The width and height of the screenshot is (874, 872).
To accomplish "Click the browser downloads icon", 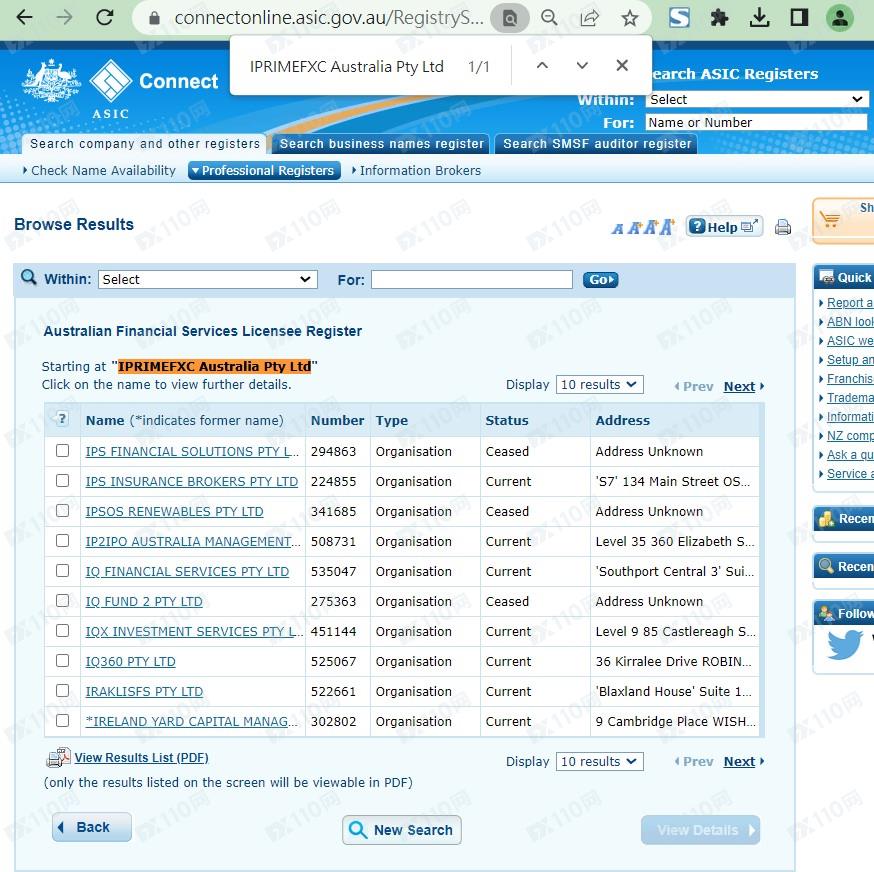I will (759, 18).
